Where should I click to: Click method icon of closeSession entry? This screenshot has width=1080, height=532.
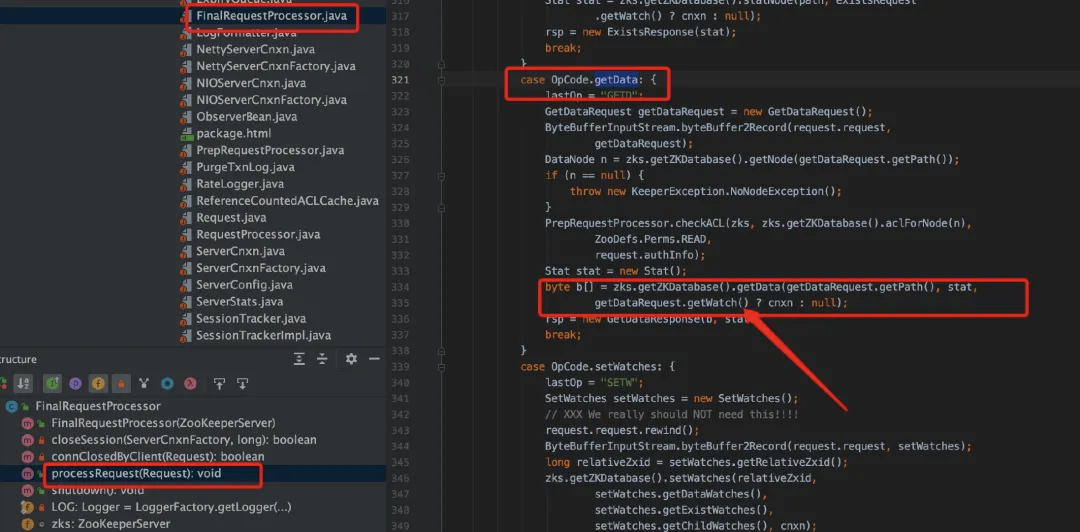pos(28,440)
